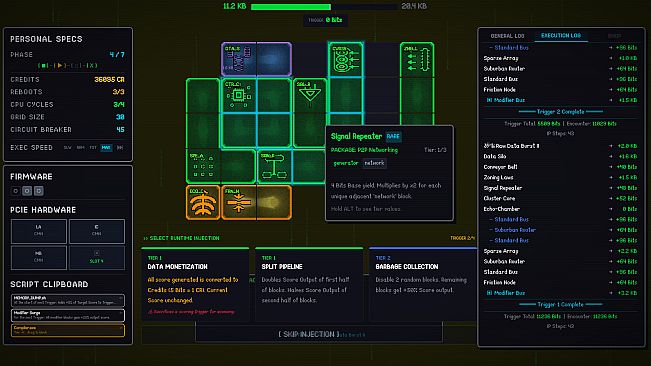Click the Data Silo log entry

[x=560, y=156]
